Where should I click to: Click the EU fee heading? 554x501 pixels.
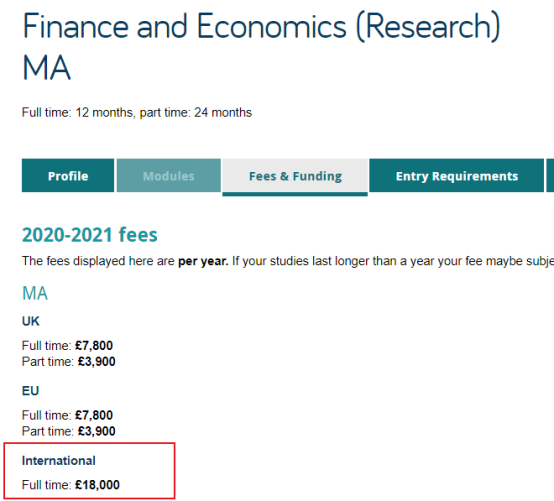(x=30, y=391)
